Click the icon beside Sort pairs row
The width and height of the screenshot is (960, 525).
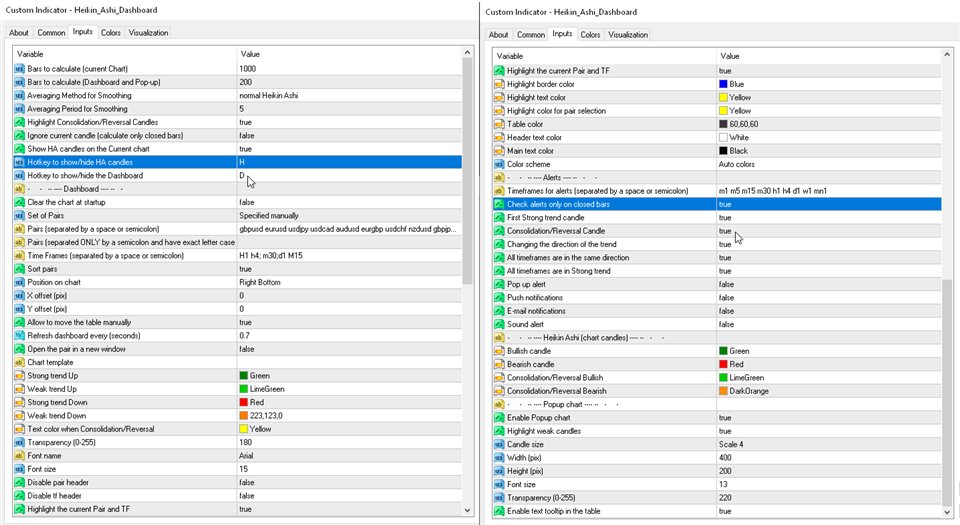[20, 269]
